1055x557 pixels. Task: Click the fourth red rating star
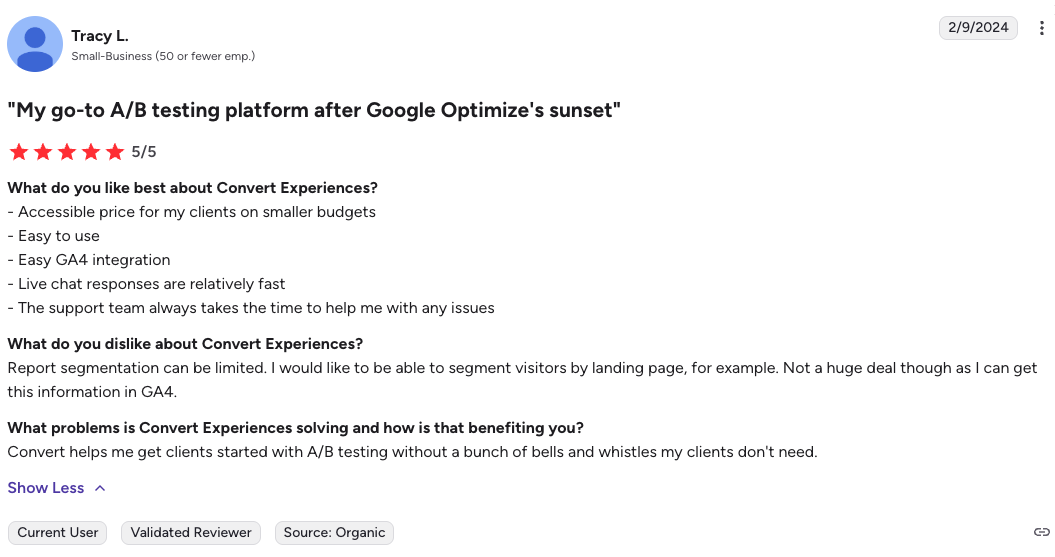[x=91, y=152]
